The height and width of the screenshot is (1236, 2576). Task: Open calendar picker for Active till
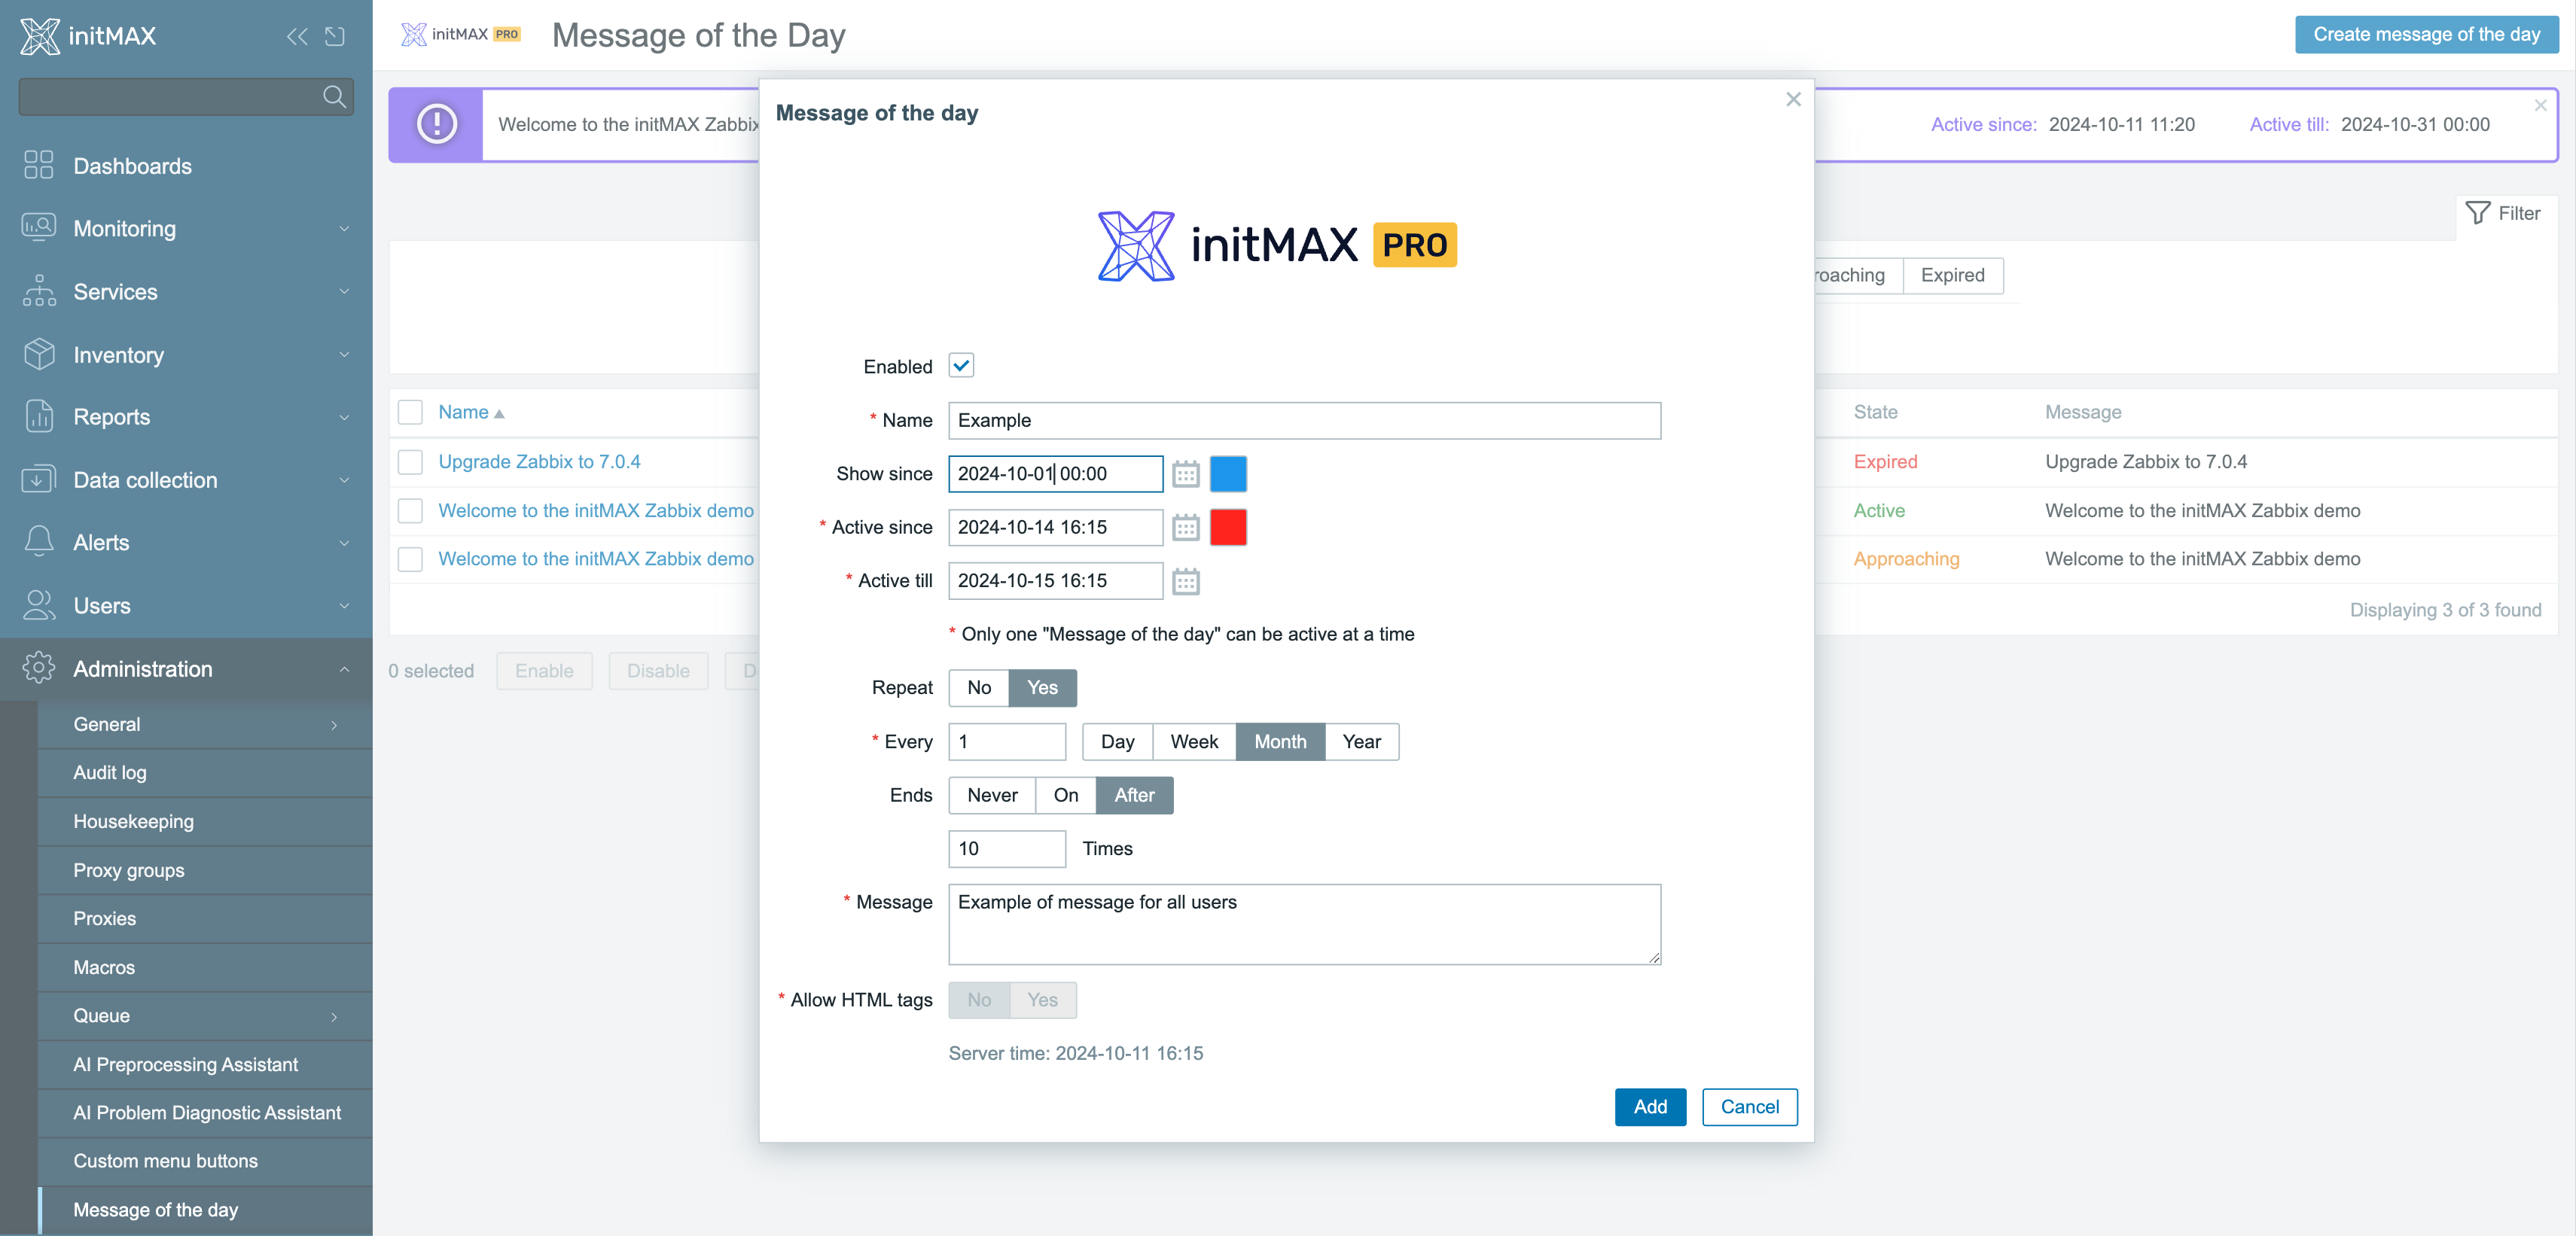click(1186, 581)
